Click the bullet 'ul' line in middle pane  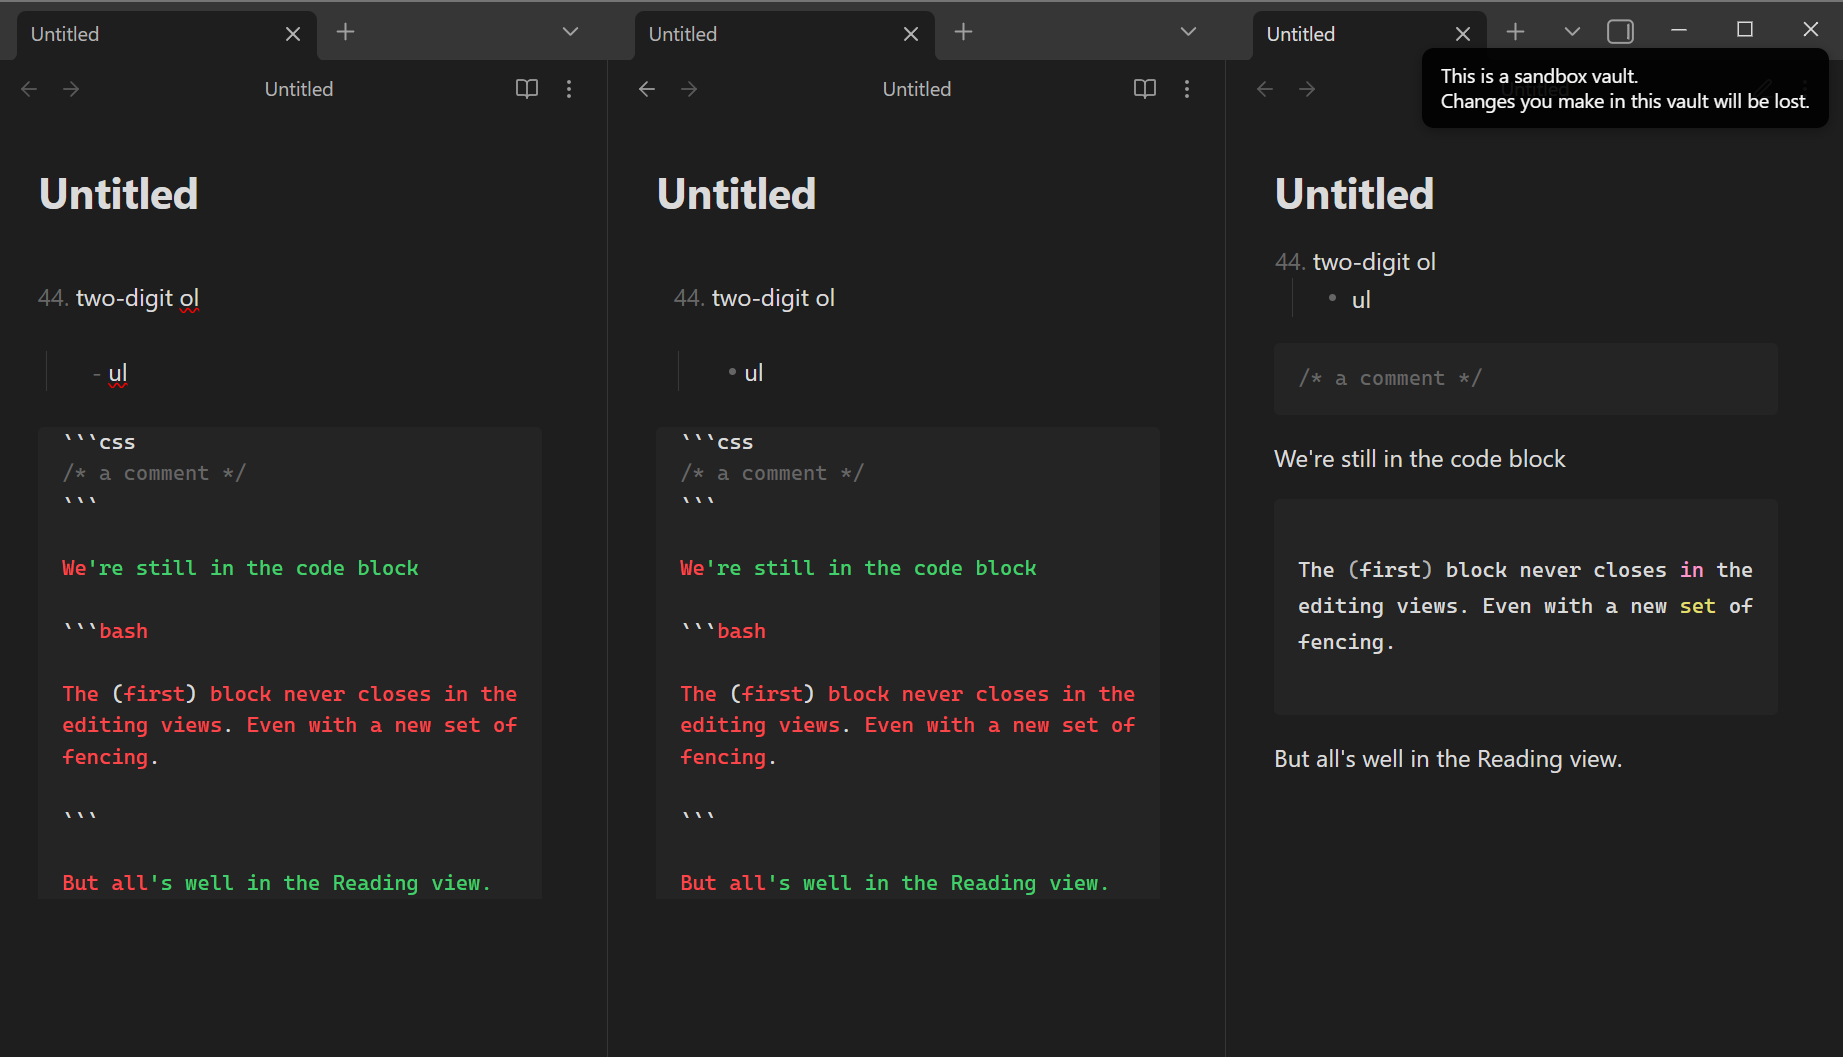click(746, 373)
